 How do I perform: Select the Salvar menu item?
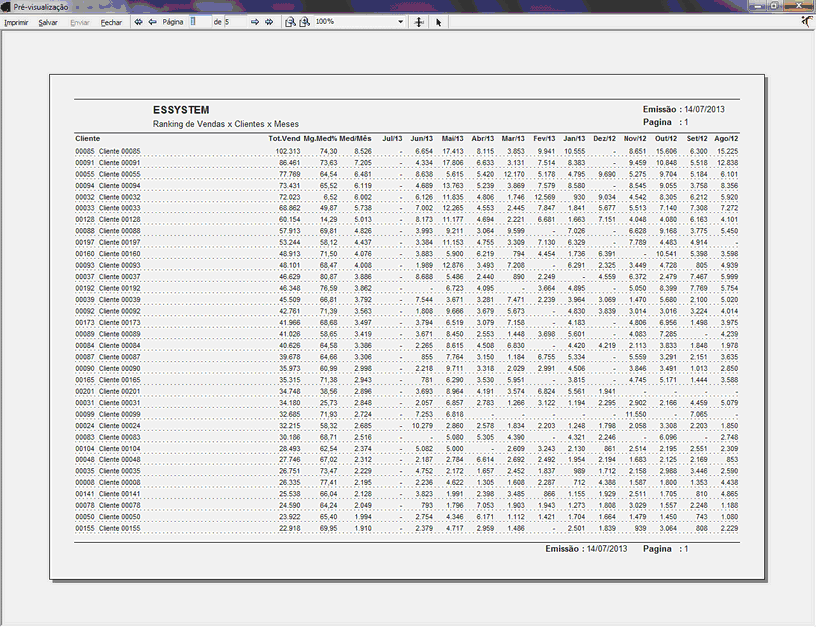pos(48,21)
